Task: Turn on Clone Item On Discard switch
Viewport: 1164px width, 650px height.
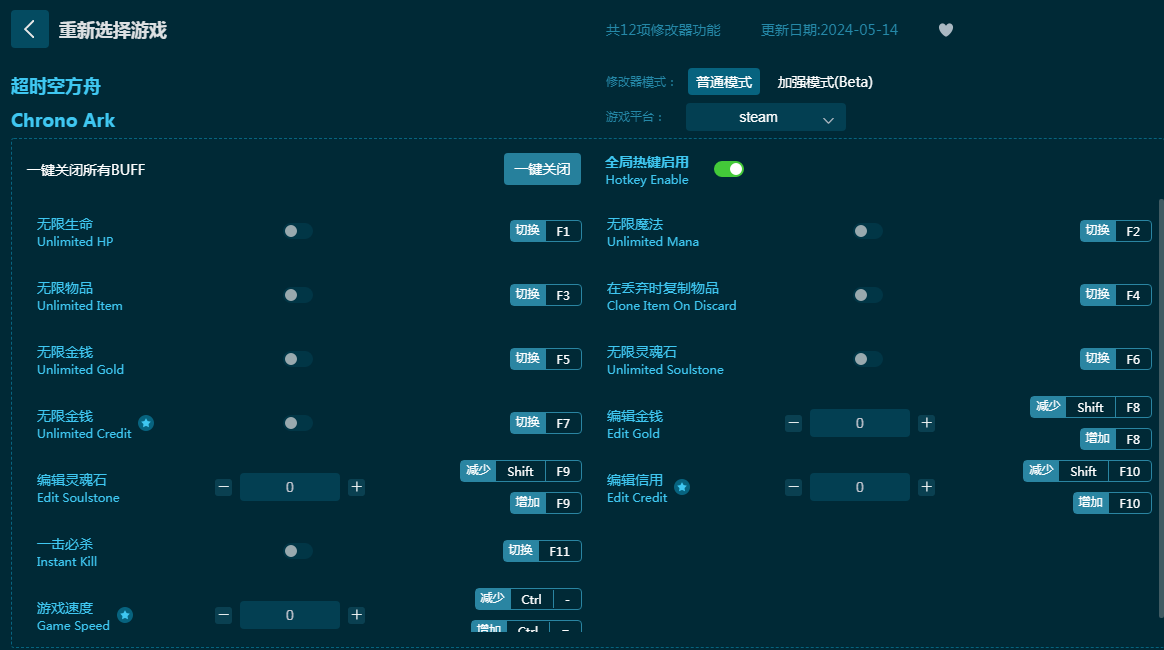Action: (868, 295)
